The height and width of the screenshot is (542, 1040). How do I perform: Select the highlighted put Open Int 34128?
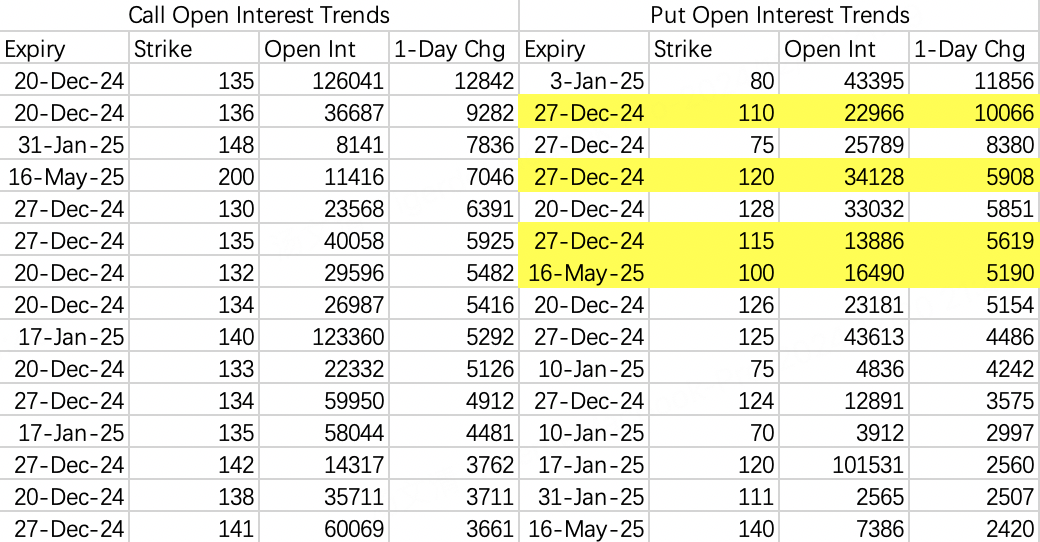click(x=844, y=176)
